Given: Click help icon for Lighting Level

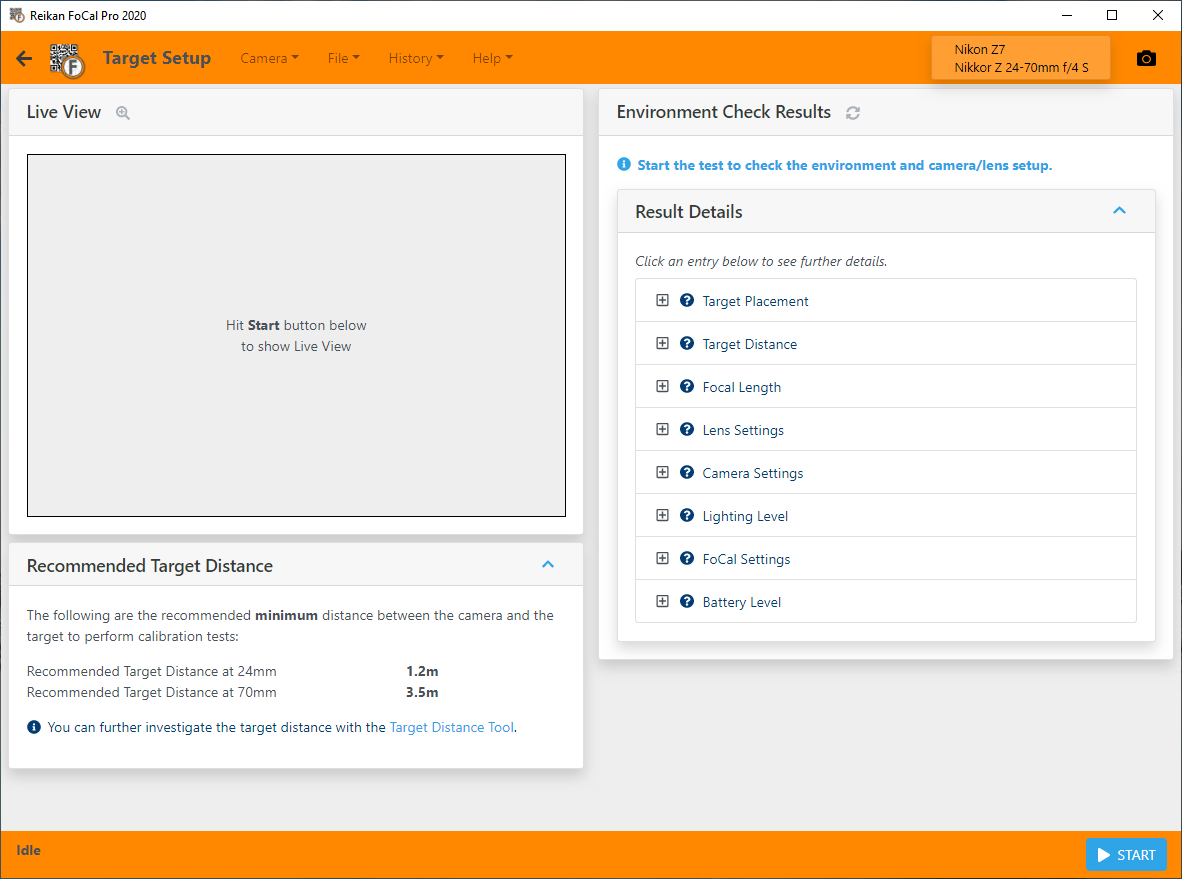Looking at the screenshot, I should click(687, 515).
